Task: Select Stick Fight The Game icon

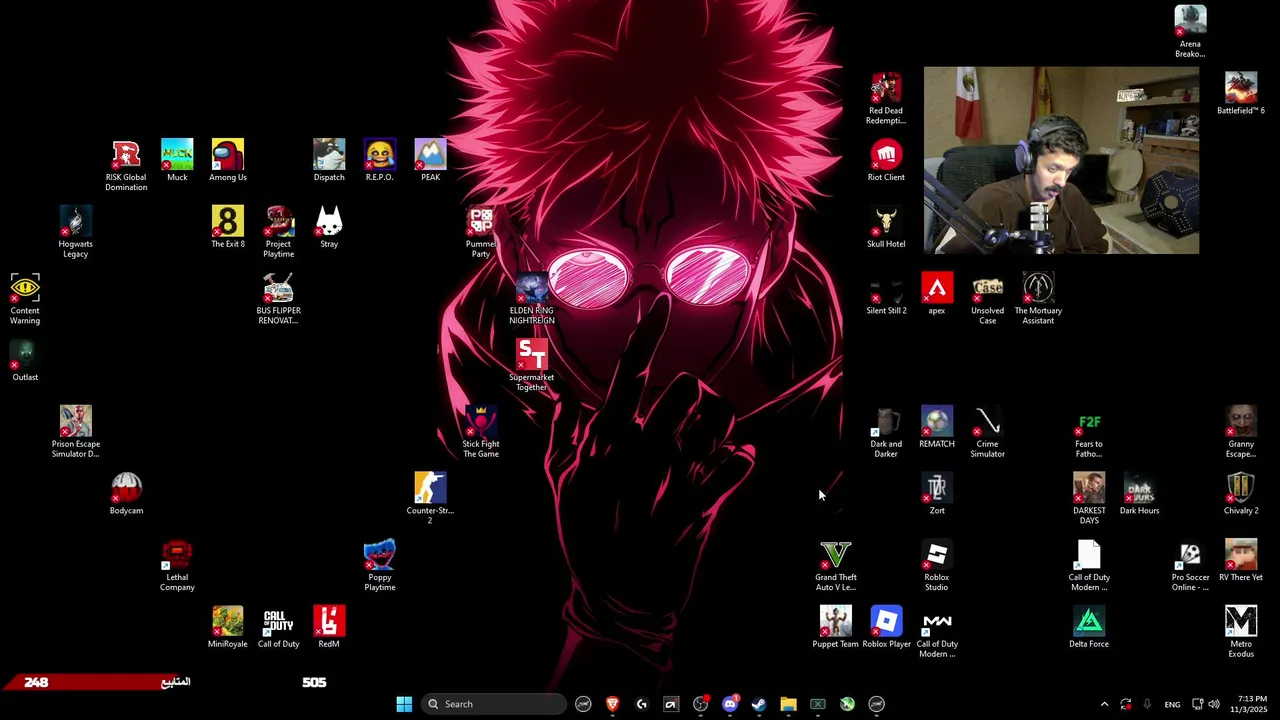Action: [x=481, y=432]
